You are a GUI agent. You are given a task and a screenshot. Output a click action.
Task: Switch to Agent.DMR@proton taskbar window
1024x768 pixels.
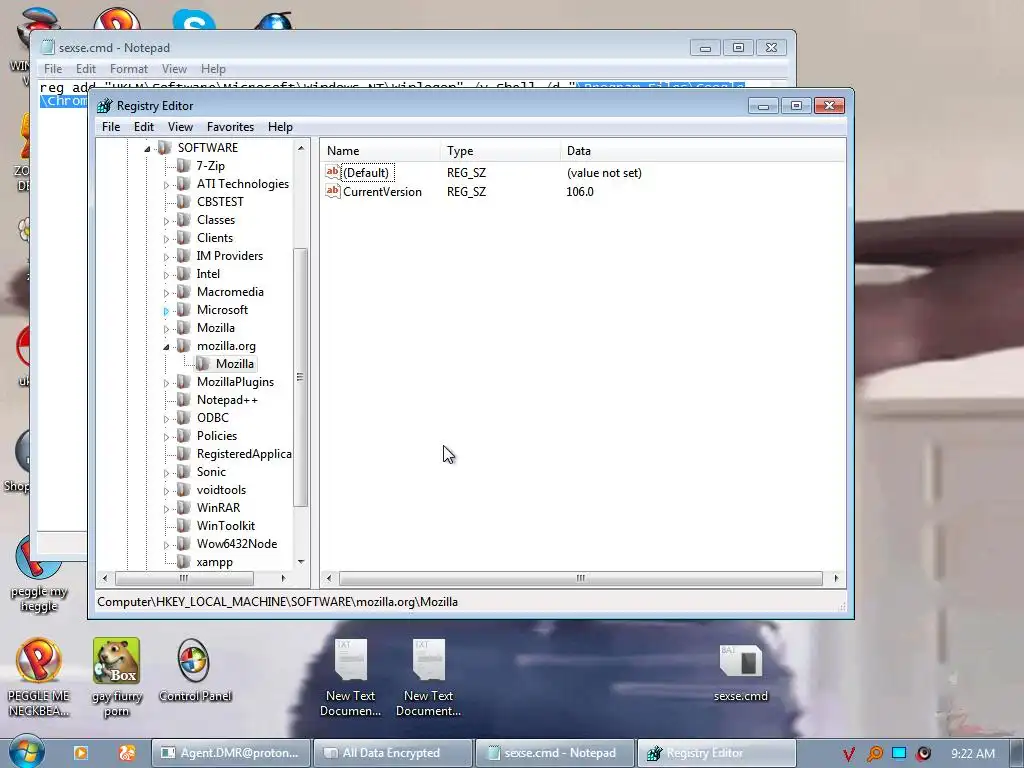[x=231, y=753]
